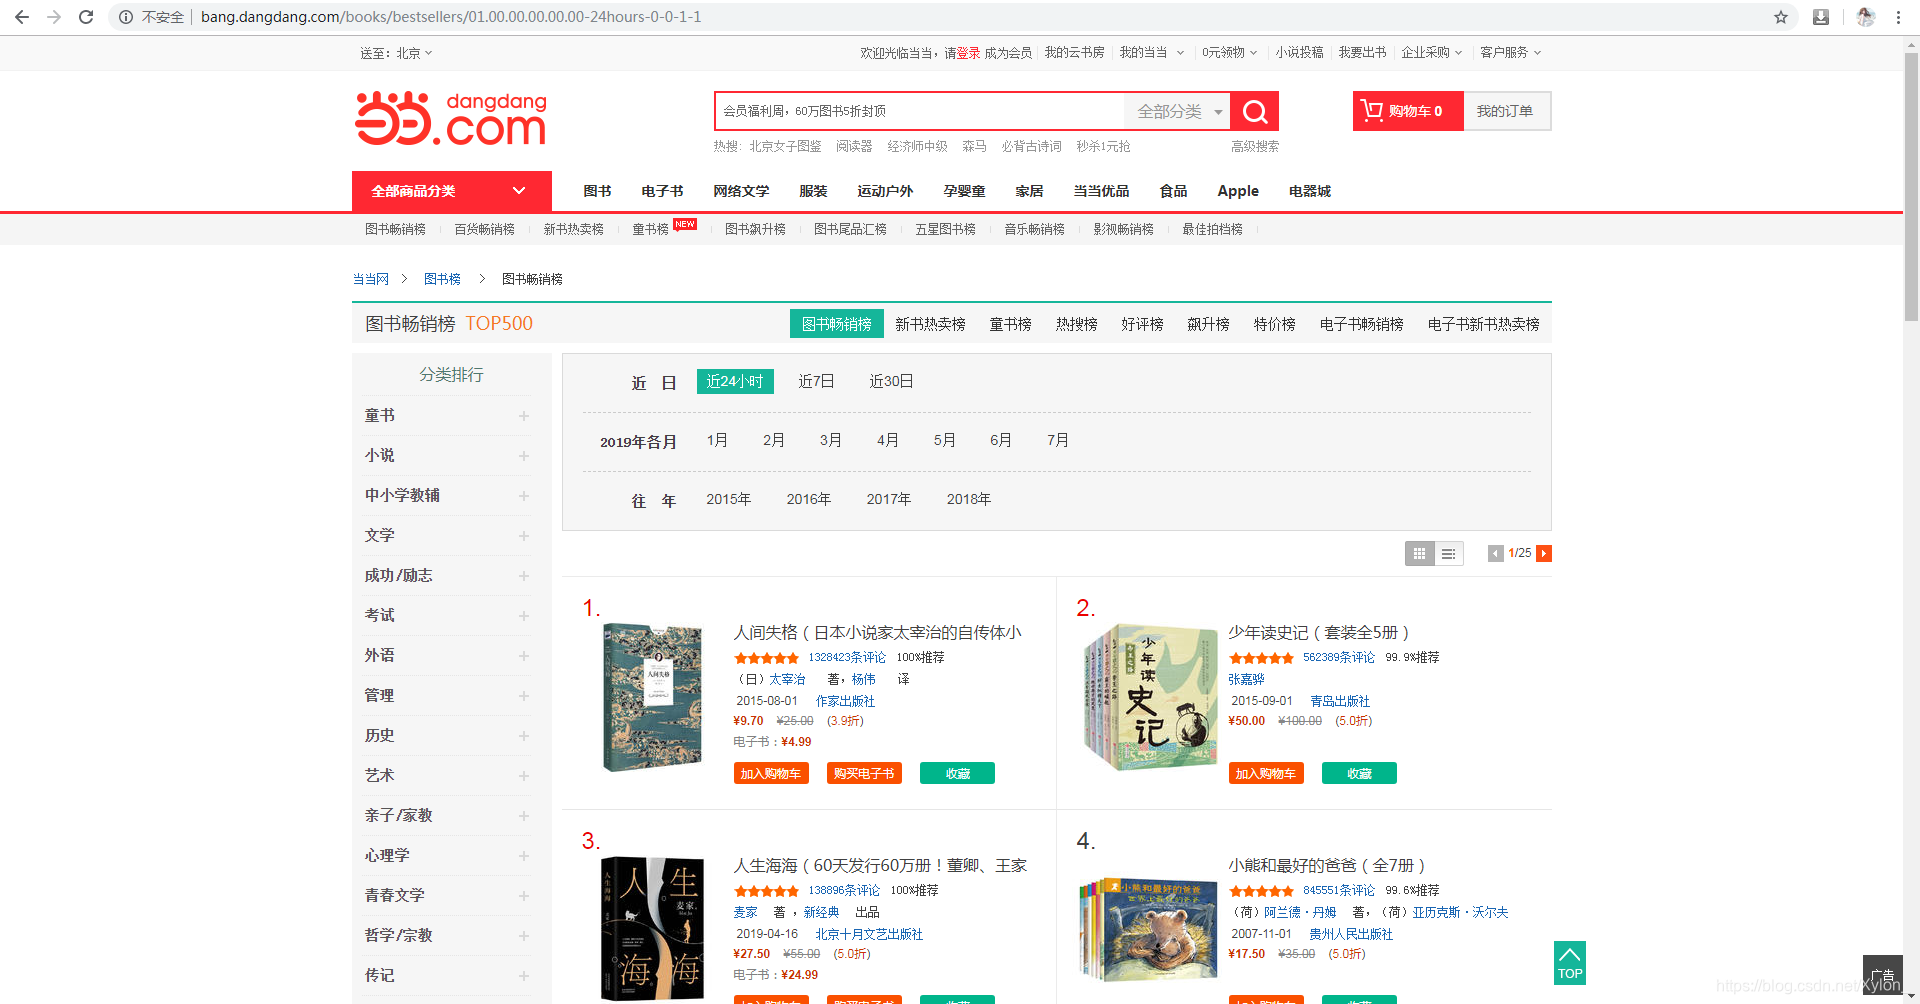Open the 新书热卖榜 tab
The width and height of the screenshot is (1920, 1004).
pyautogui.click(x=929, y=323)
